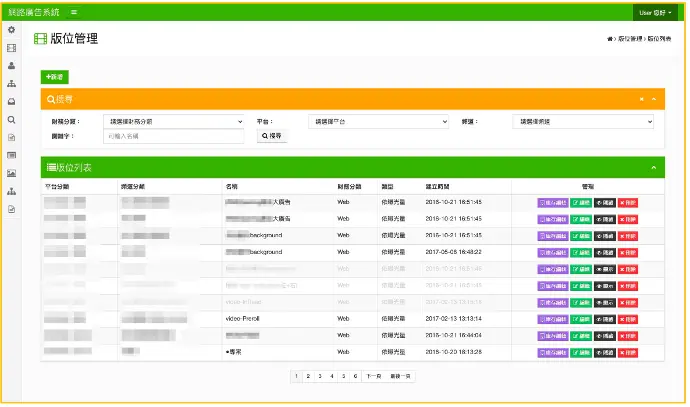Open the 平台 dropdown
This screenshot has height=407, width=690.
point(378,121)
